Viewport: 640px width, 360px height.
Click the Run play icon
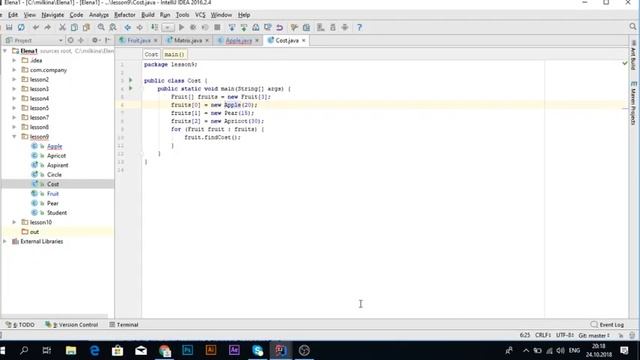click(x=182, y=27)
